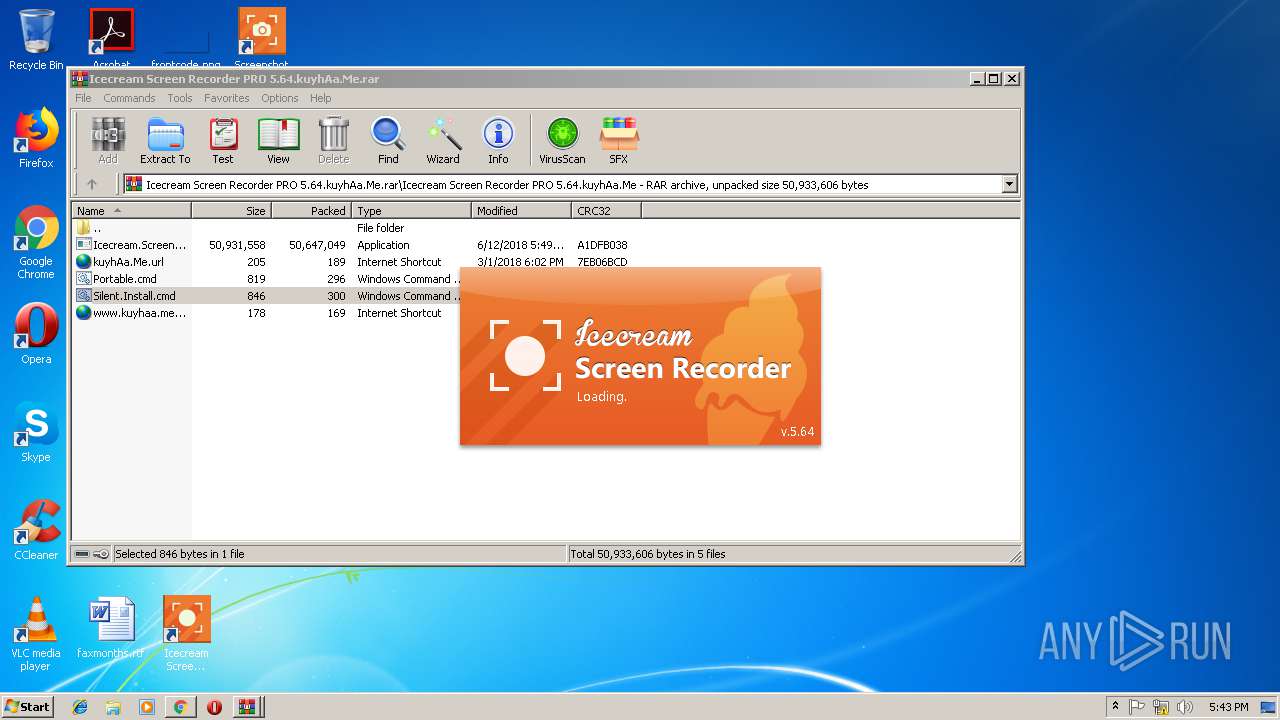Click the Action Center flag icon
This screenshot has height=720, width=1280.
pos(1138,707)
